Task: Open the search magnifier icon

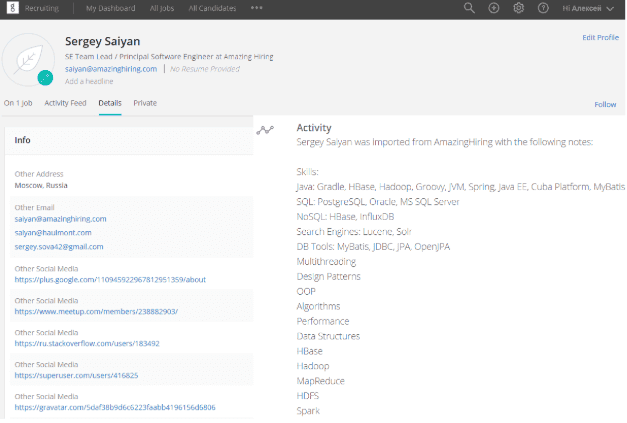Action: point(470,8)
